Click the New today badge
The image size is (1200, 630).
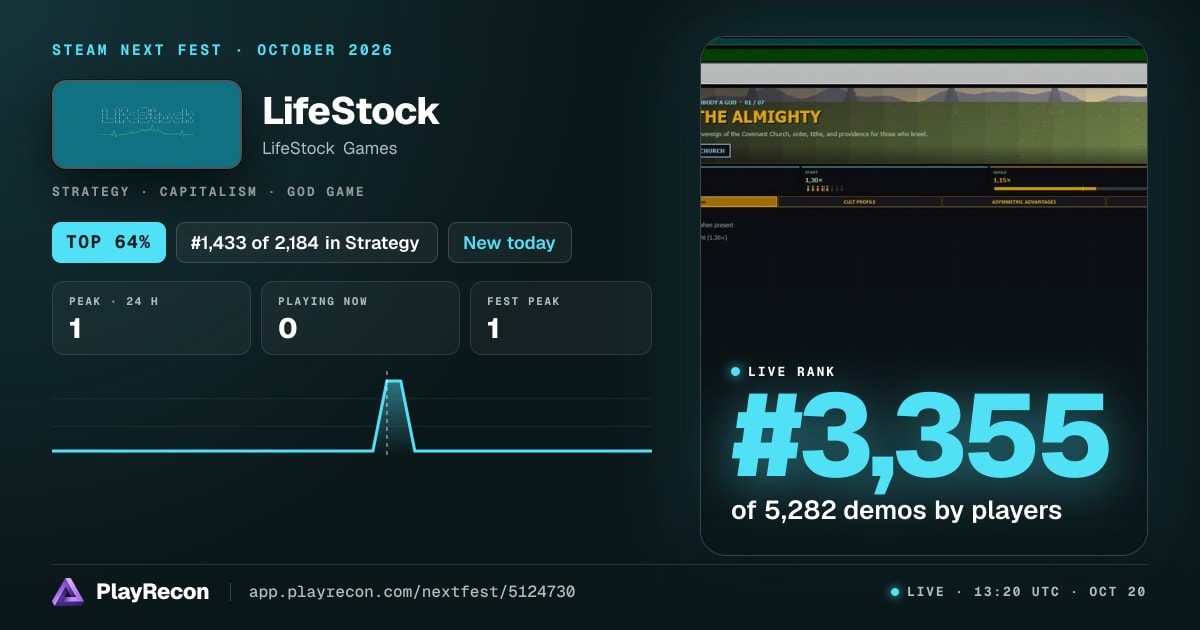tap(510, 242)
